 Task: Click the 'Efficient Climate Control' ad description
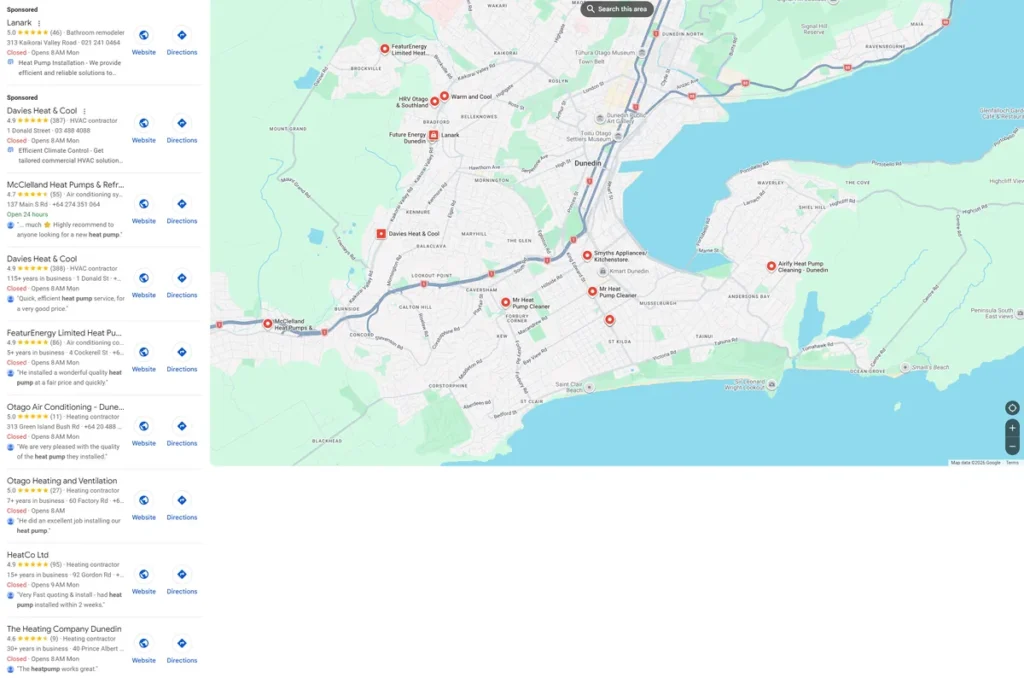(x=70, y=155)
